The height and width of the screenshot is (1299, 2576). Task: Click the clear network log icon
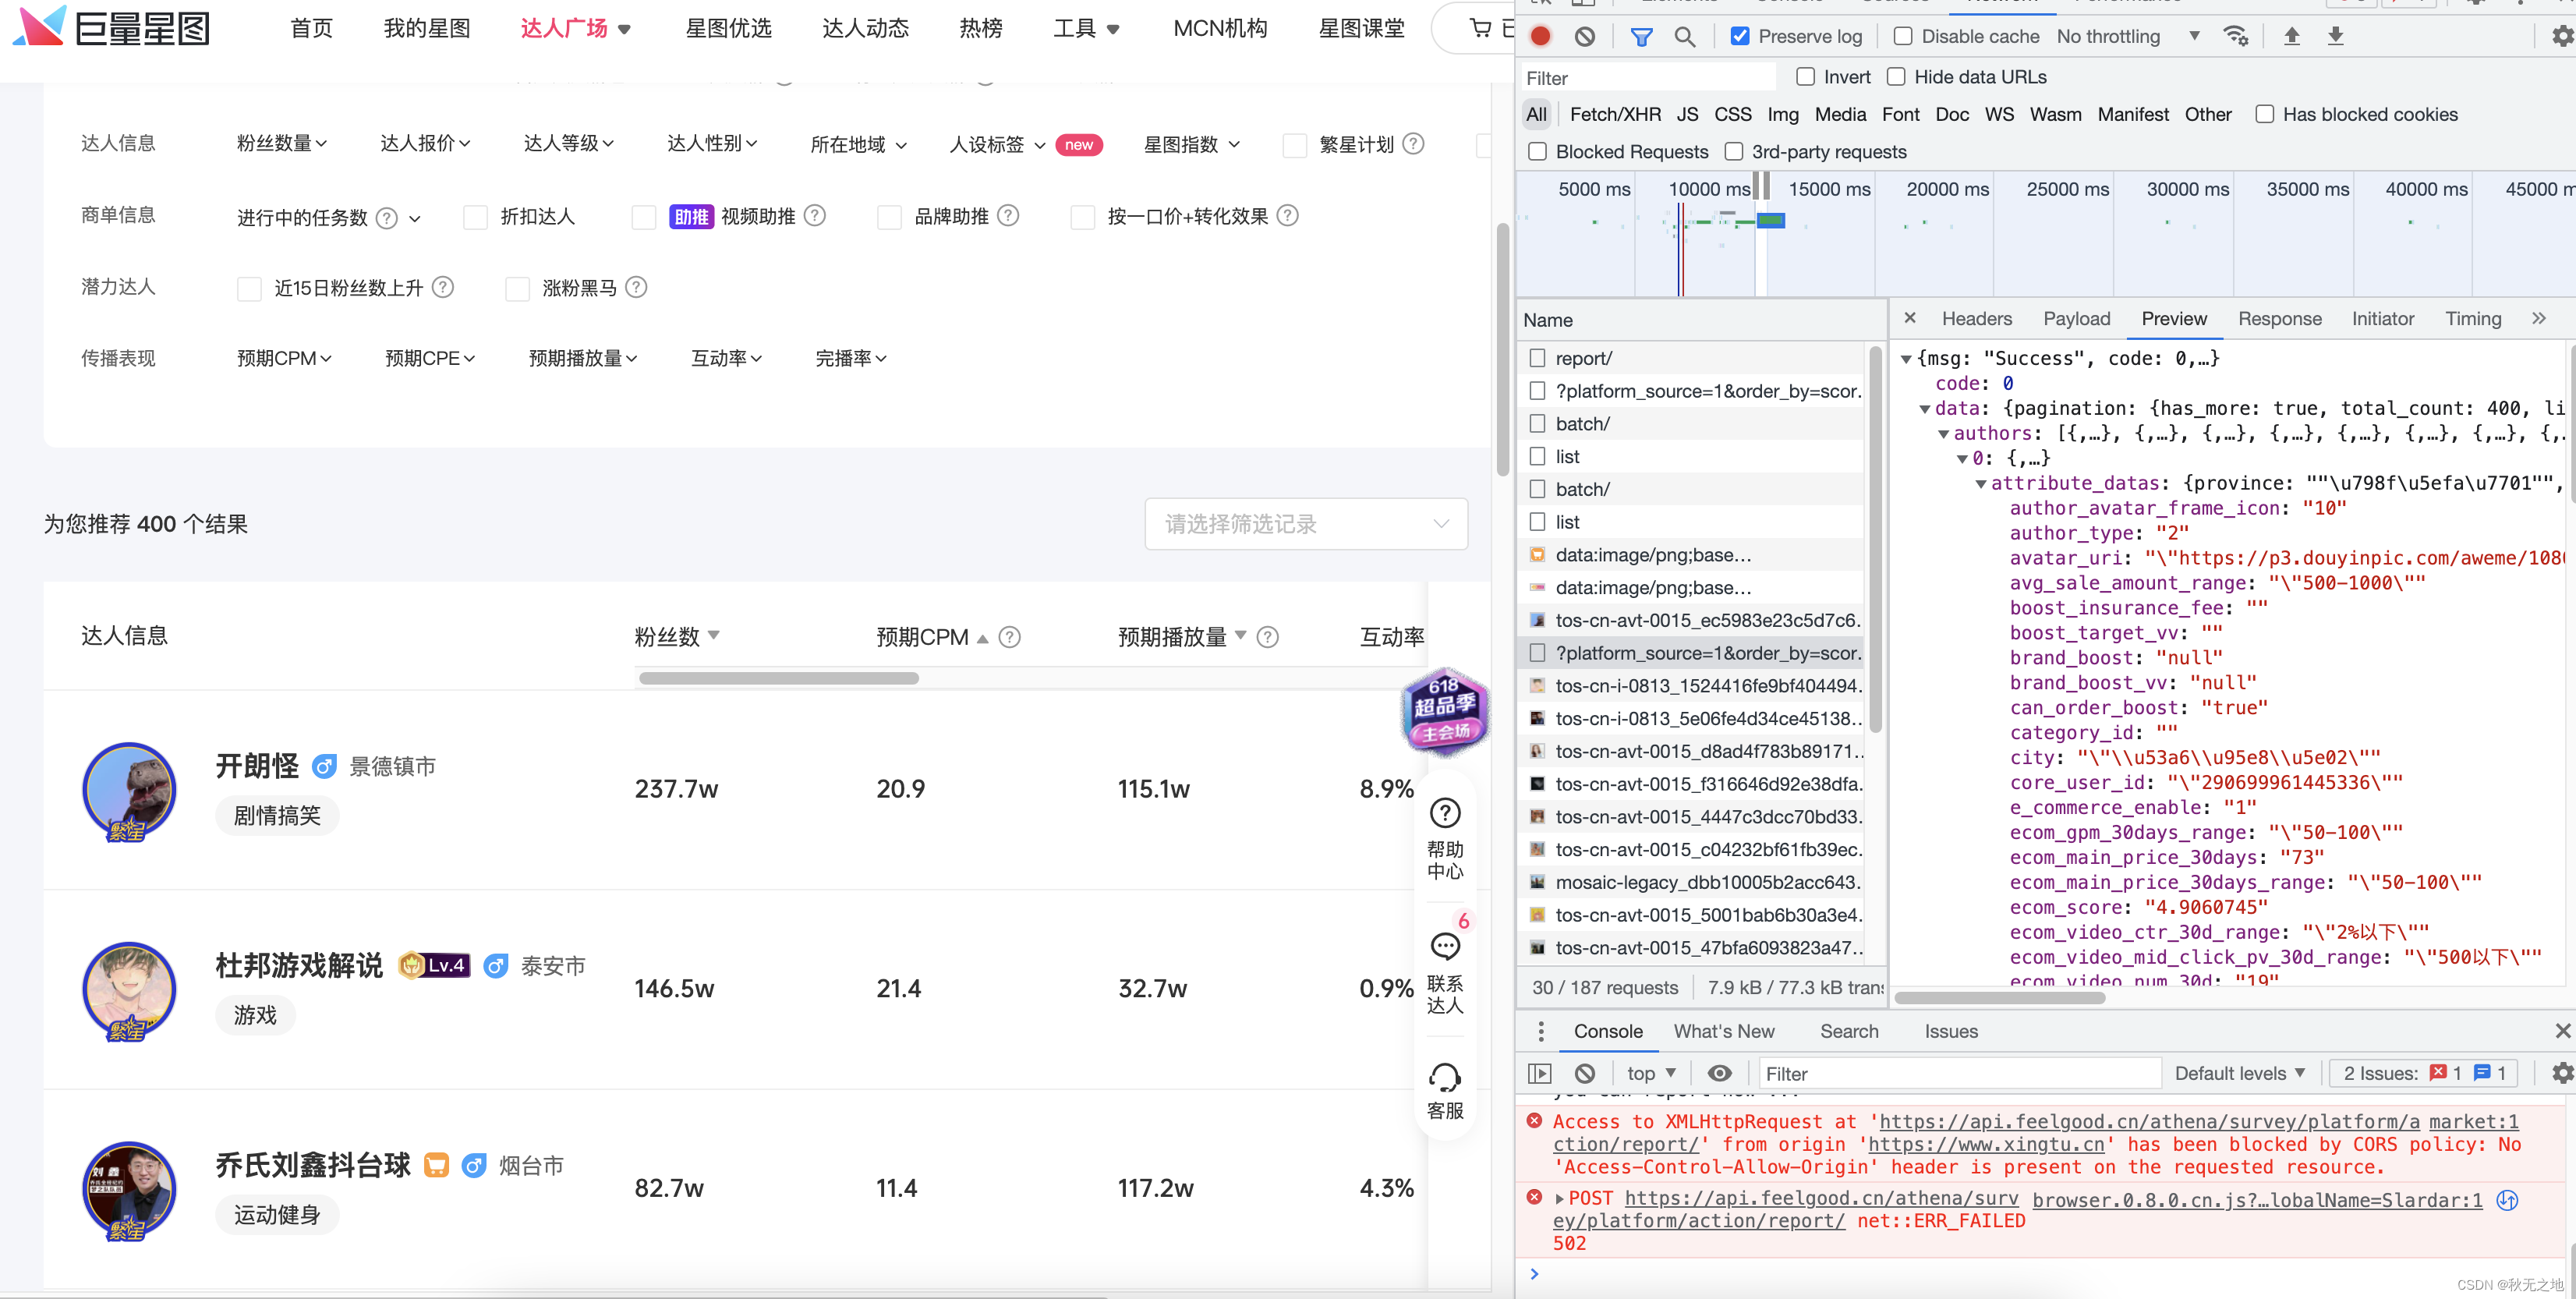(1584, 37)
